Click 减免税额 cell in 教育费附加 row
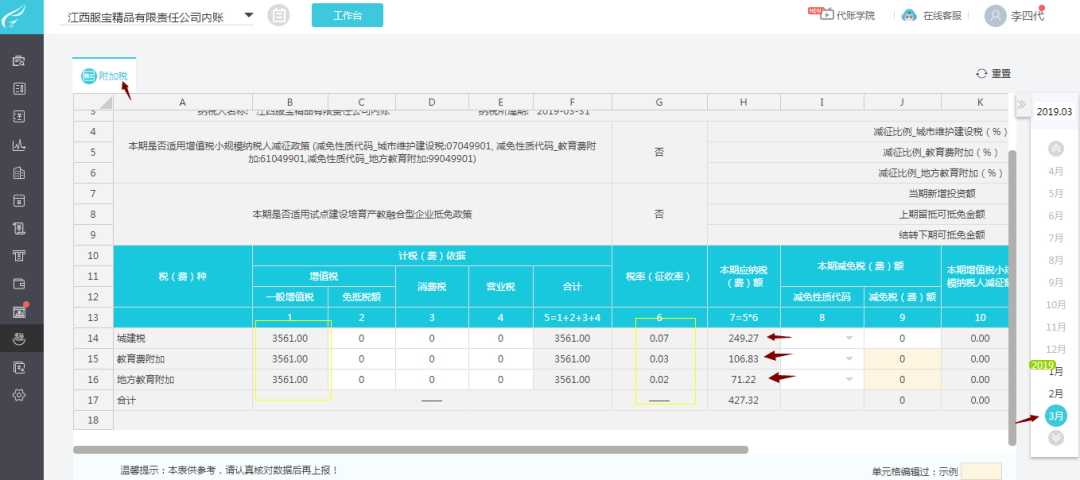 [x=902, y=359]
